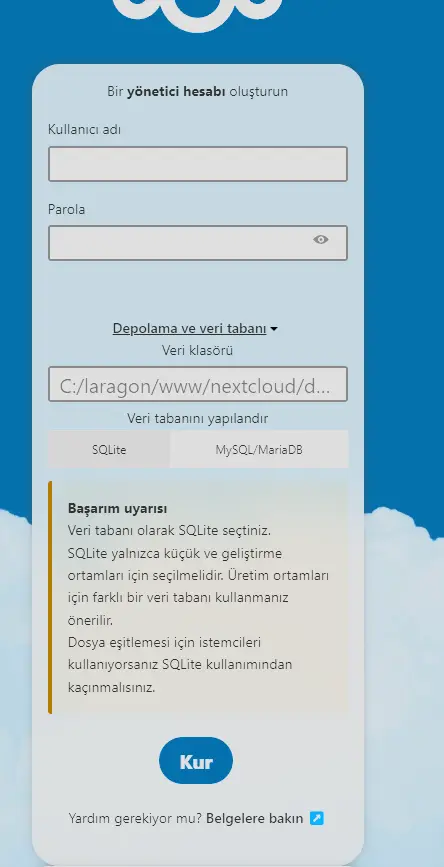444x867 pixels.
Task: Open Belgelere bakın documentation link
Action: (x=254, y=818)
